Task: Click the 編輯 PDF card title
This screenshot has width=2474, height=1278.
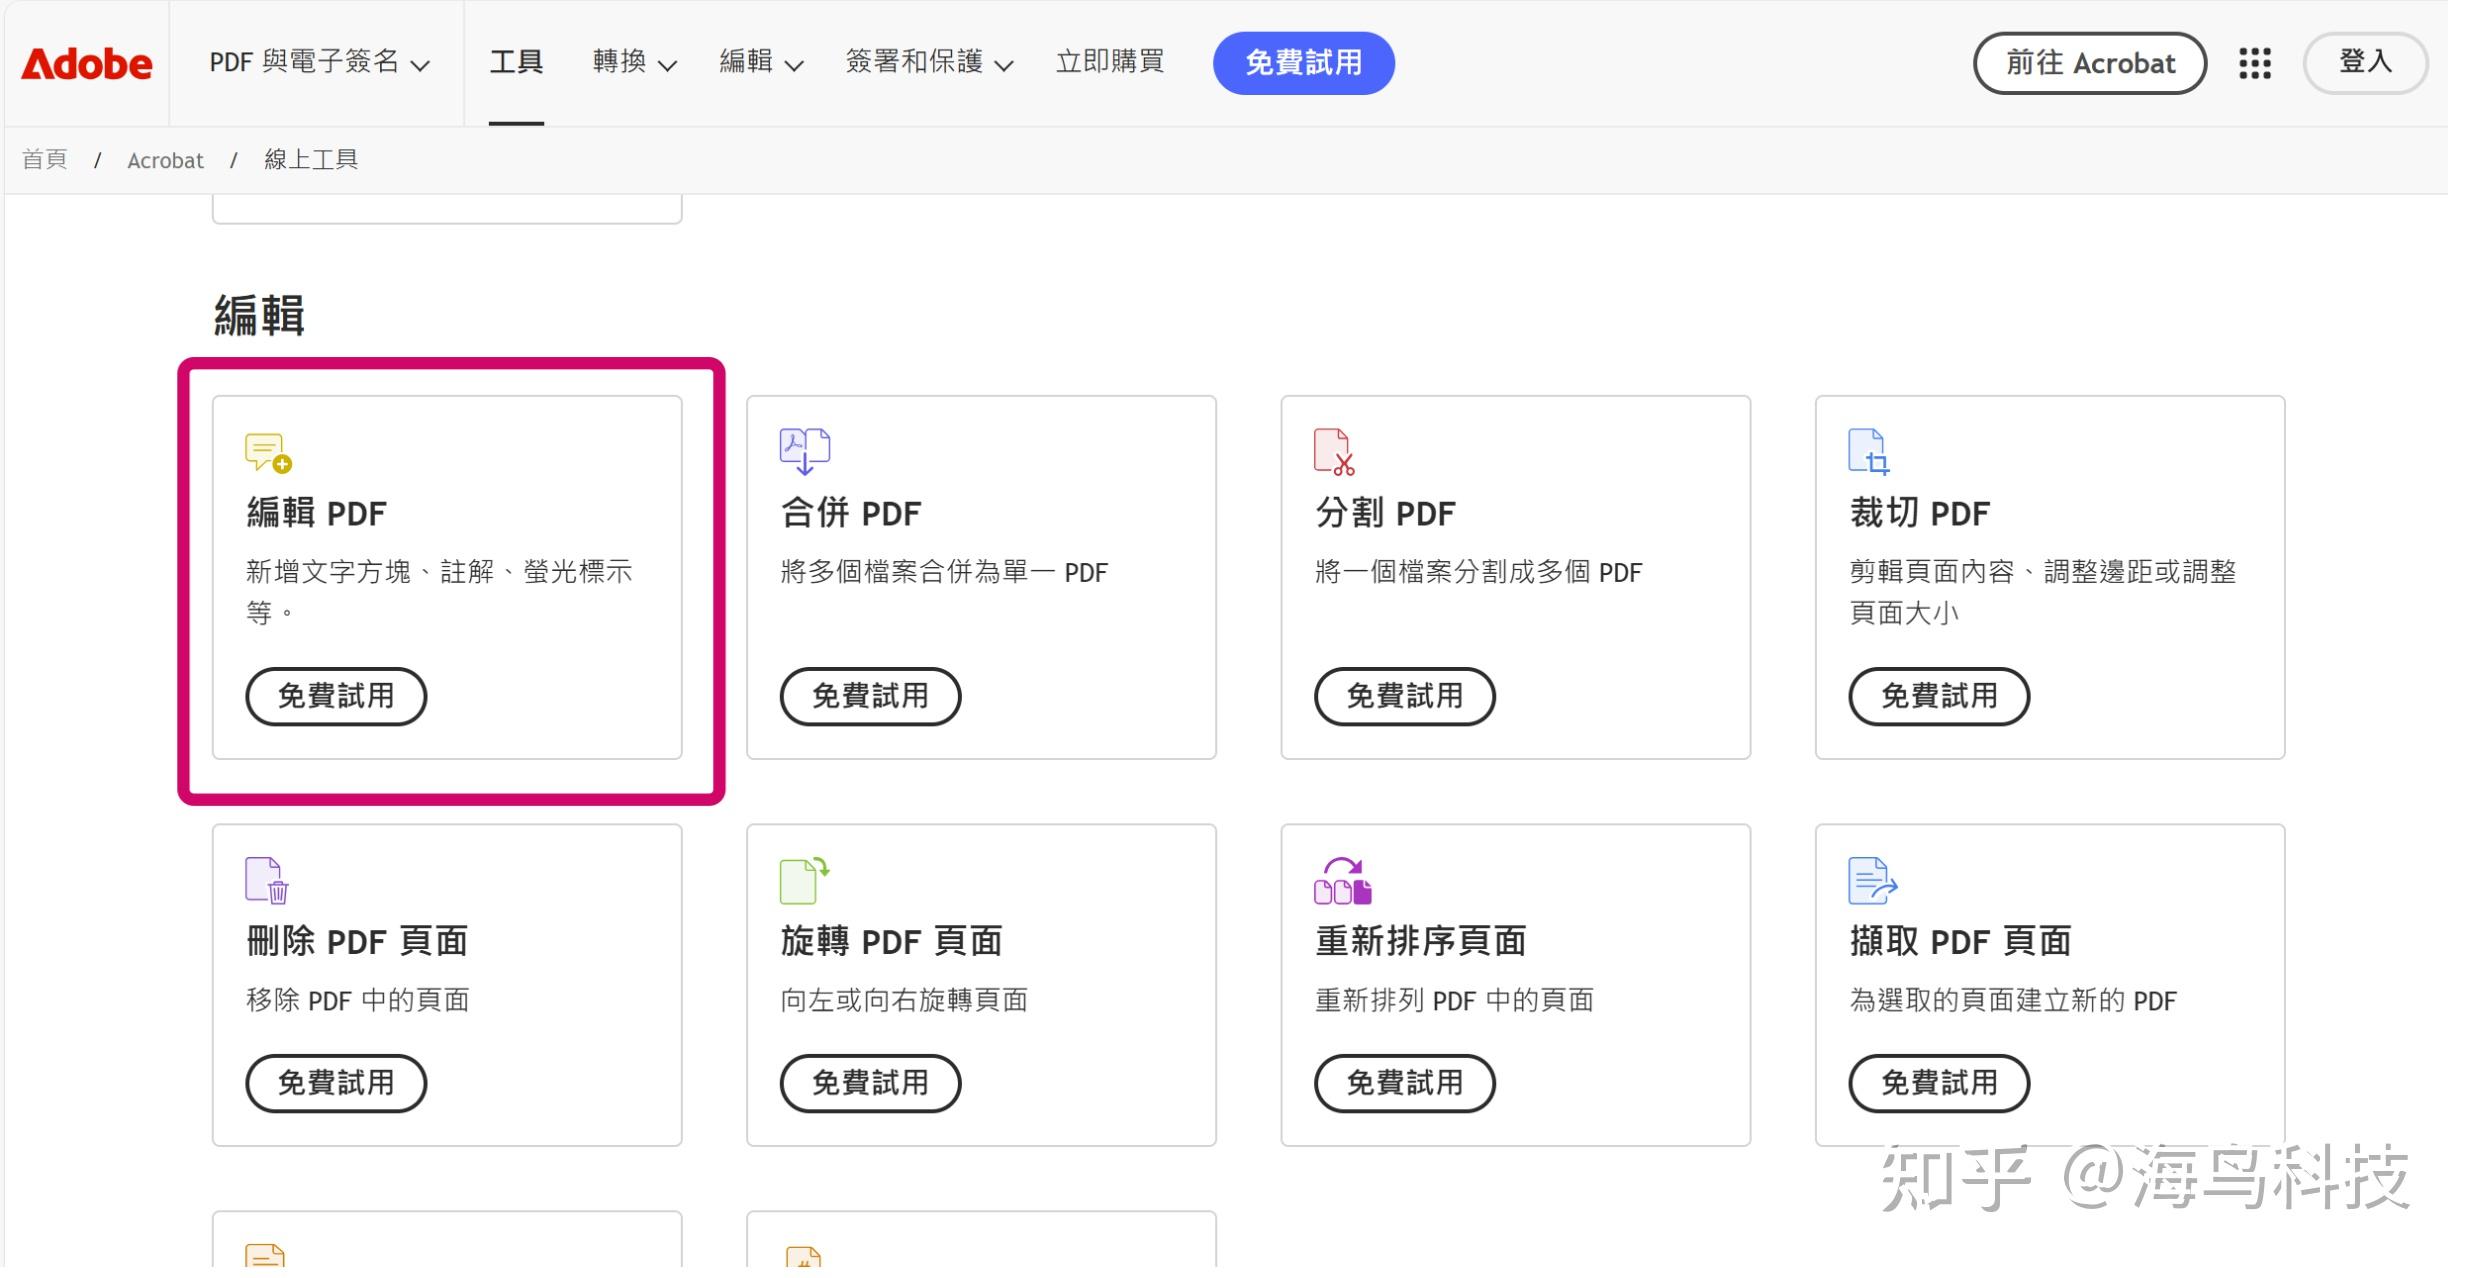Action: point(316,513)
